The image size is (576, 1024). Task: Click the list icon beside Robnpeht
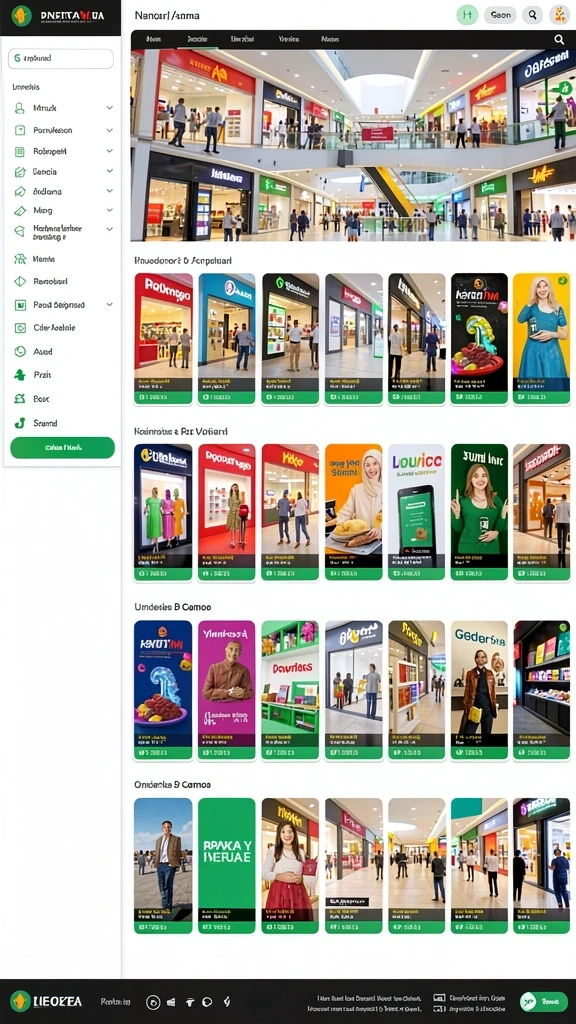(20, 151)
